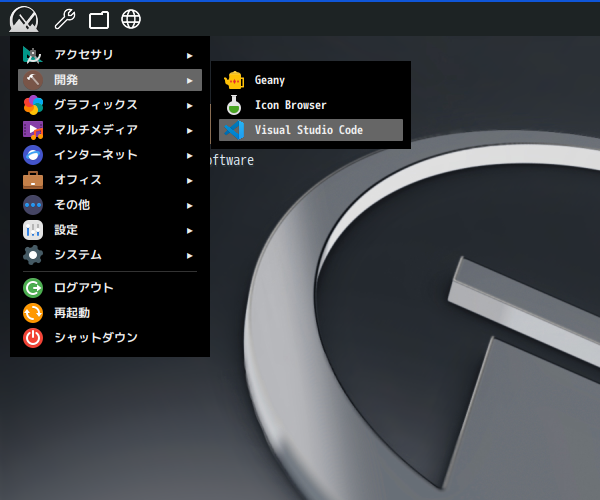The height and width of the screenshot is (500, 600).
Task: Launch the web browser globe icon
Action: pyautogui.click(x=130, y=18)
